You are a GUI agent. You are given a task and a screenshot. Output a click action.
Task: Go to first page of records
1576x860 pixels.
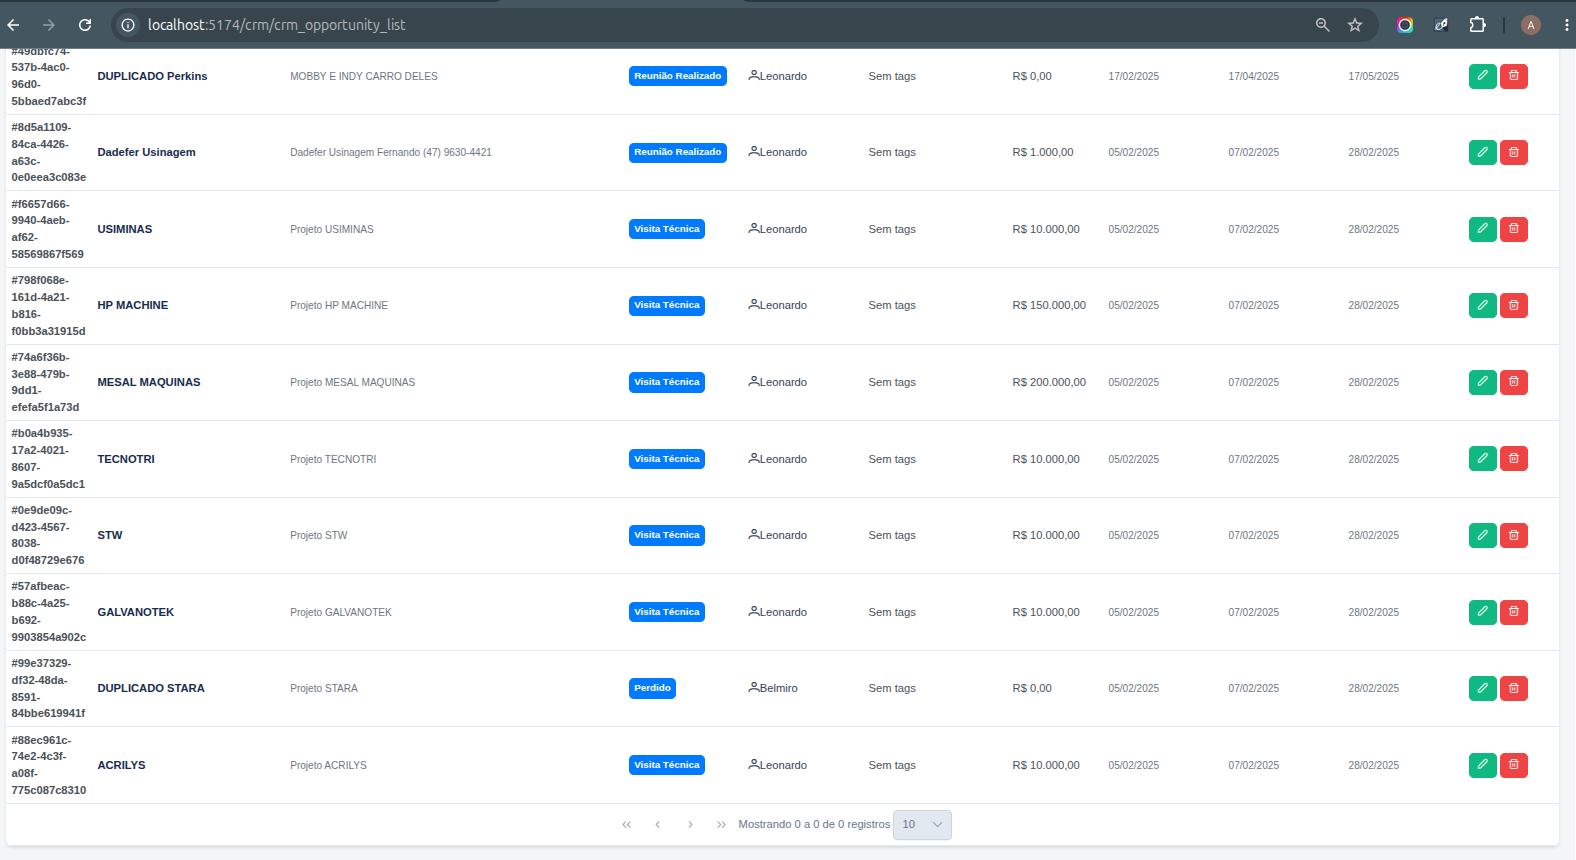627,825
